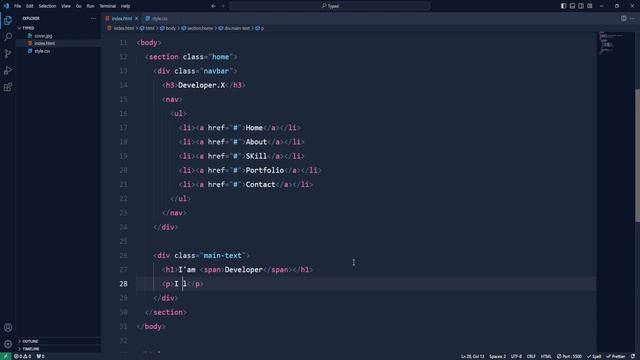Viewport: 640px width, 360px height.
Task: Click the text Developer.X on line 14
Action: click(x=202, y=85)
